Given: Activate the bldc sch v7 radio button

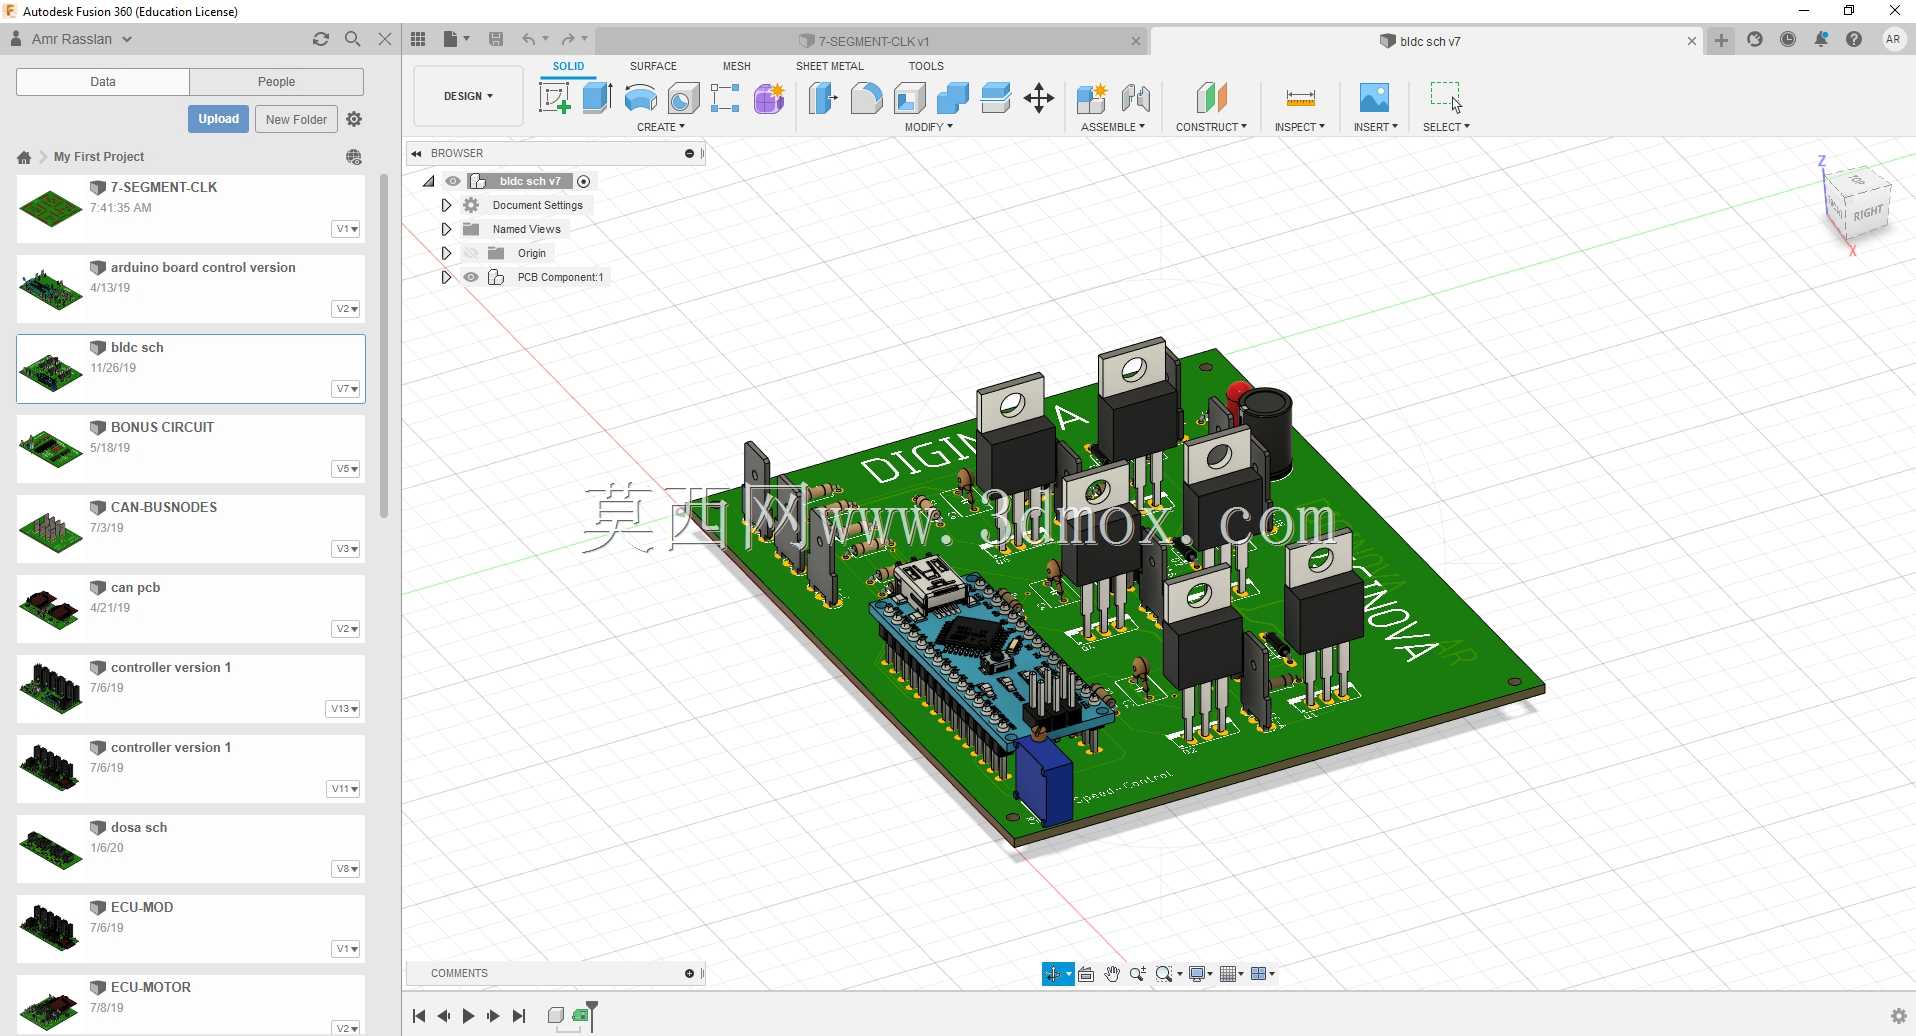Looking at the screenshot, I should [x=584, y=181].
